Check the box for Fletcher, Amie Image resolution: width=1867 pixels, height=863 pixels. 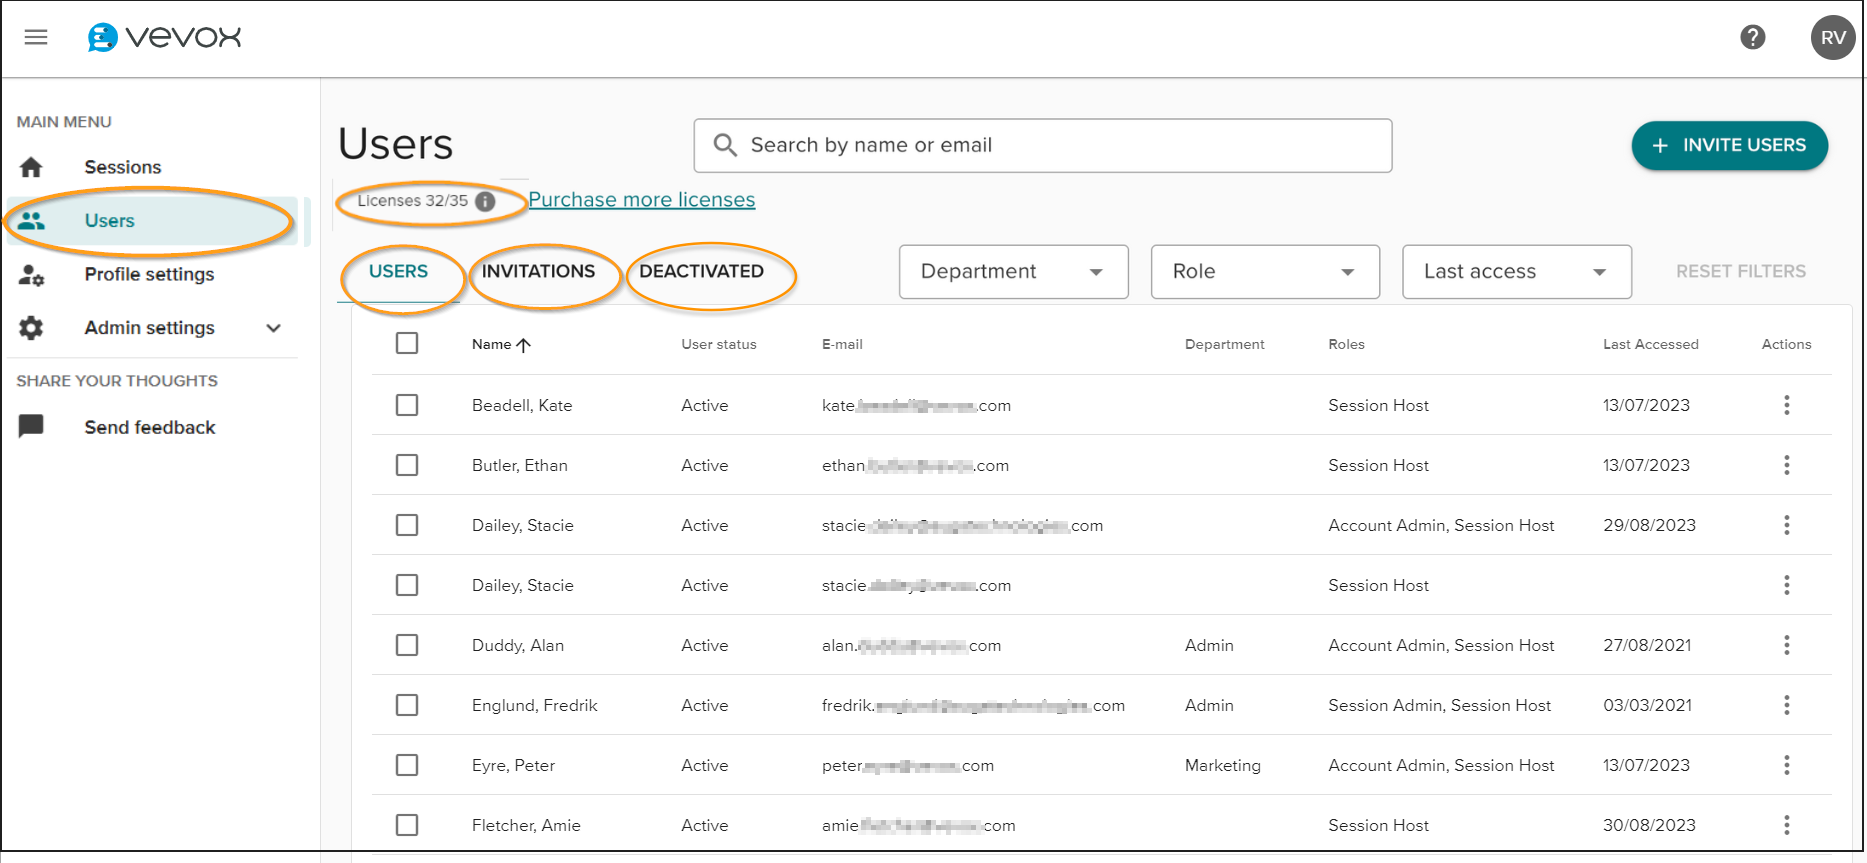coord(407,825)
